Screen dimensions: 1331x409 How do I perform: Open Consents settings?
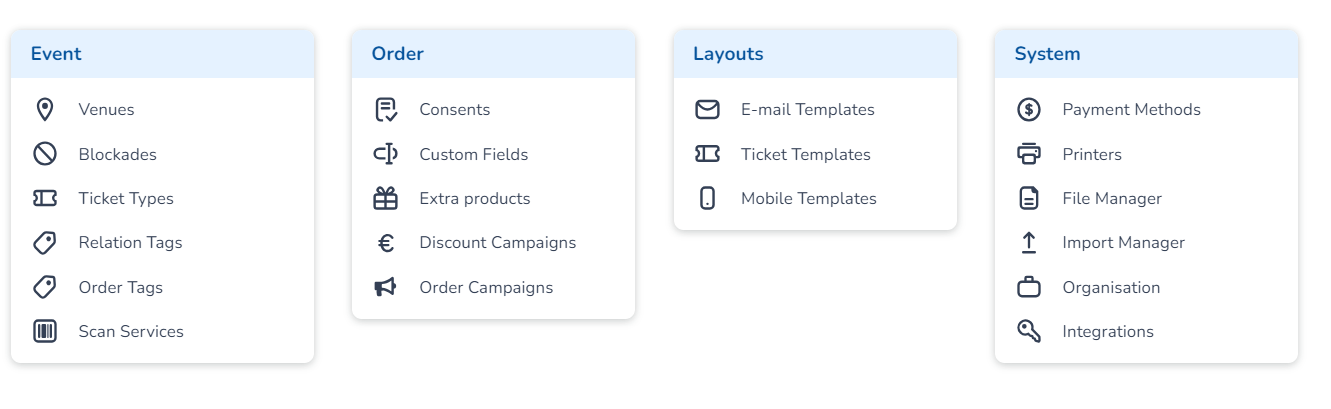(454, 110)
